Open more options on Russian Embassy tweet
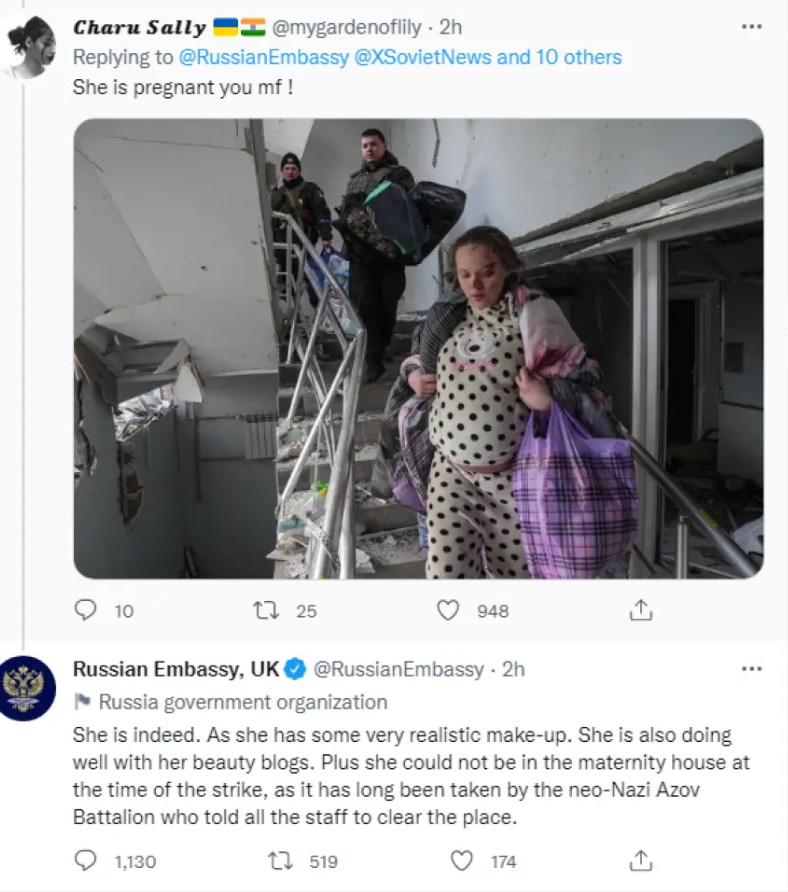This screenshot has width=788, height=892. (752, 668)
